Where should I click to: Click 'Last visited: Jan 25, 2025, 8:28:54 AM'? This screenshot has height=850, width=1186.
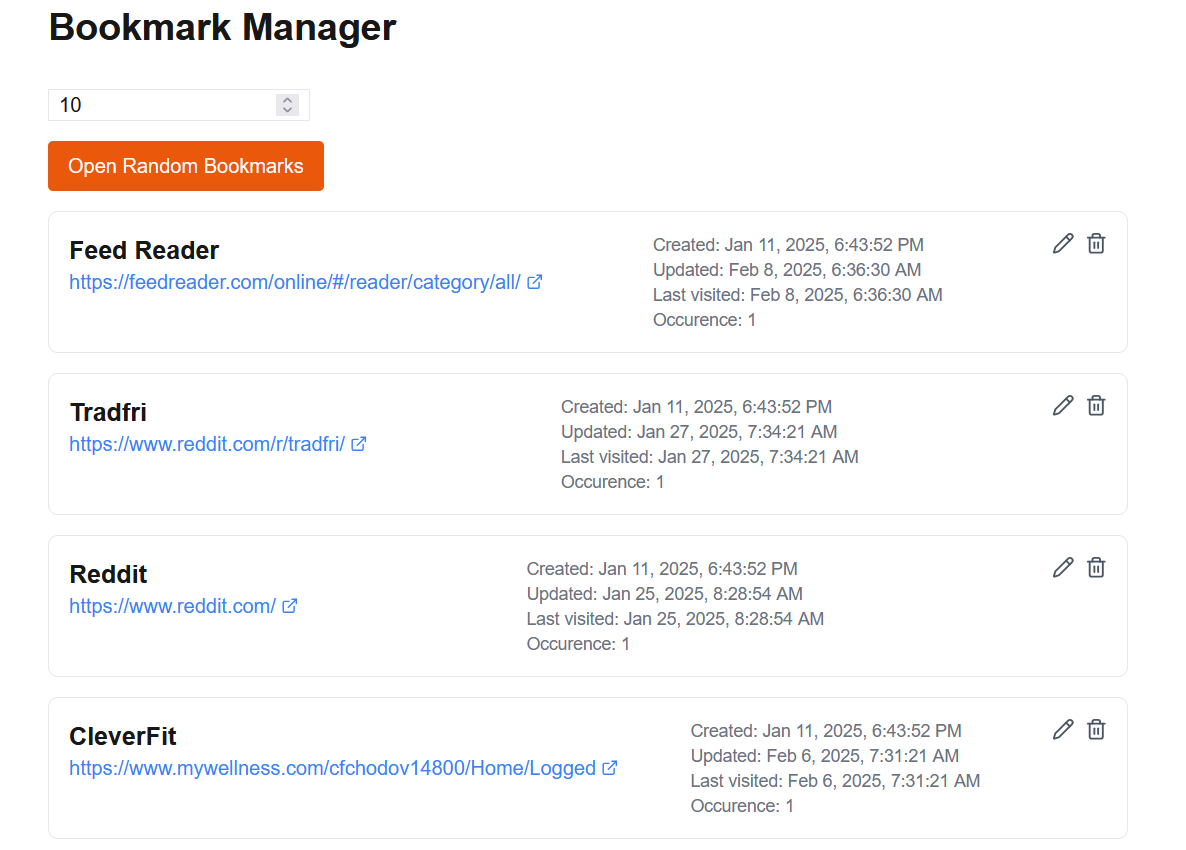(675, 619)
